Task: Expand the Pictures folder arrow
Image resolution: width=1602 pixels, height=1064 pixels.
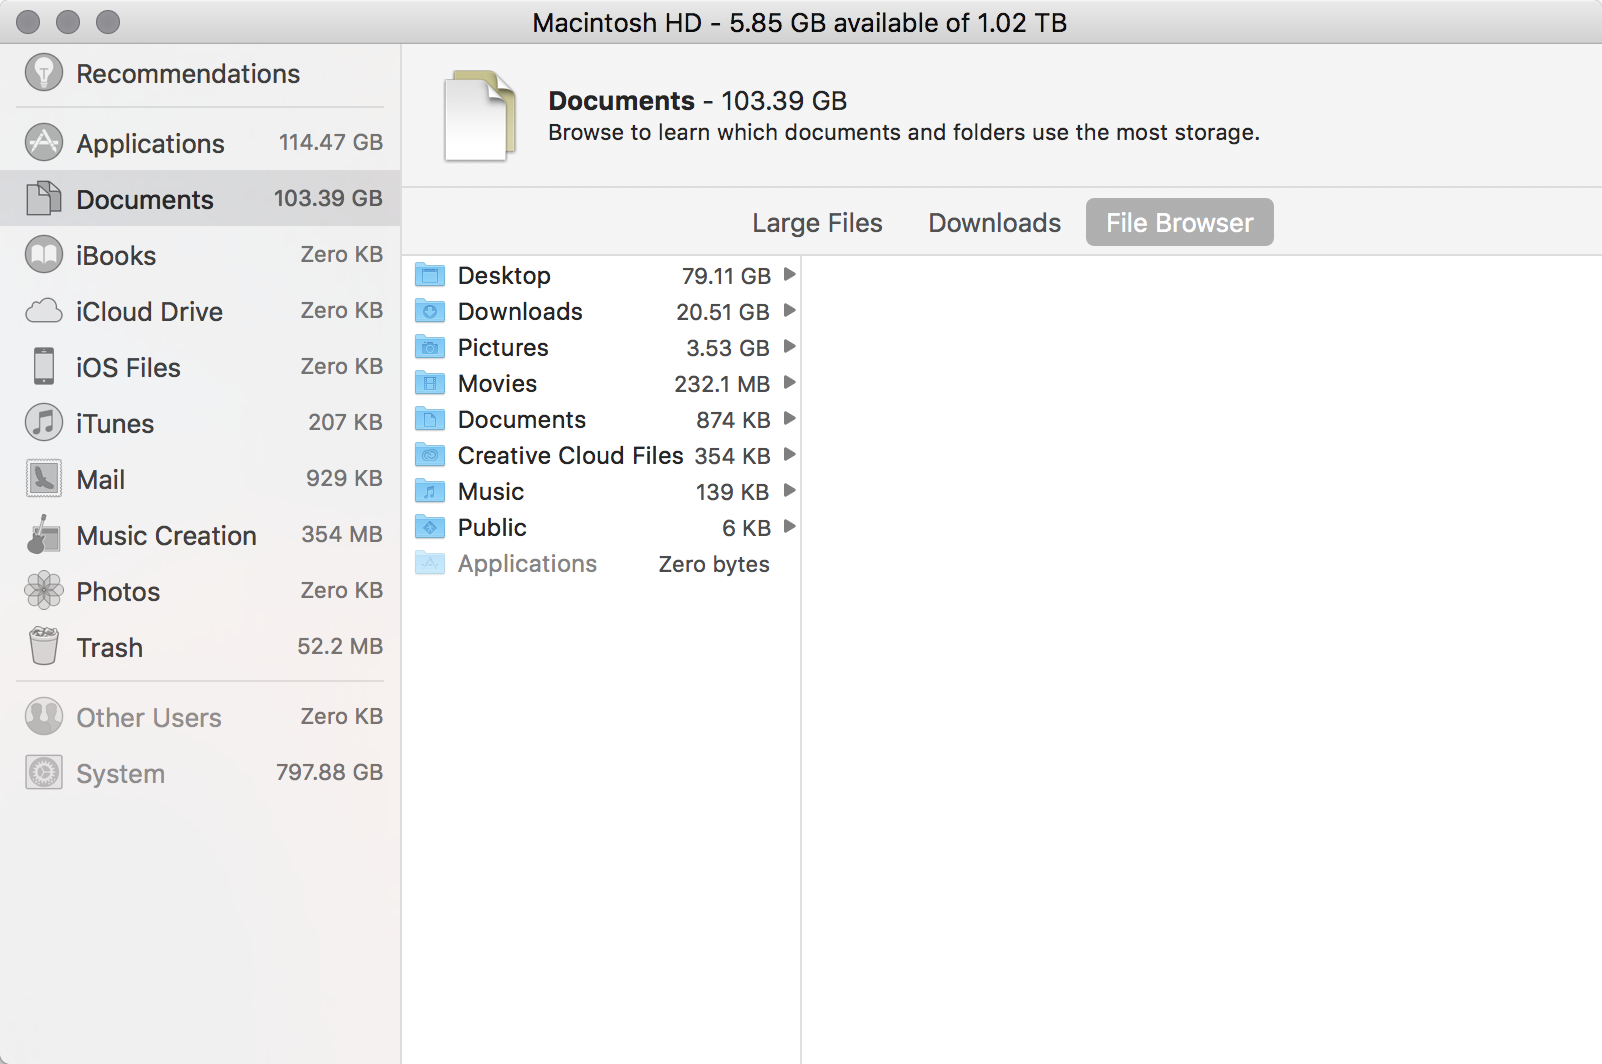Action: click(790, 346)
